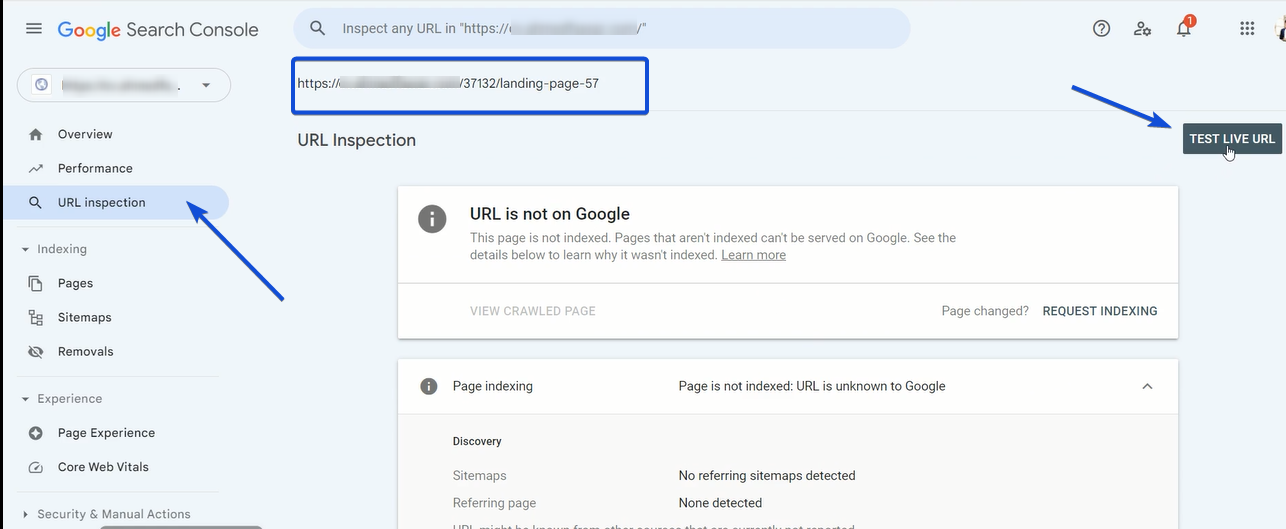This screenshot has width=1286, height=529.
Task: Click the Pages document icon
Action: point(36,283)
